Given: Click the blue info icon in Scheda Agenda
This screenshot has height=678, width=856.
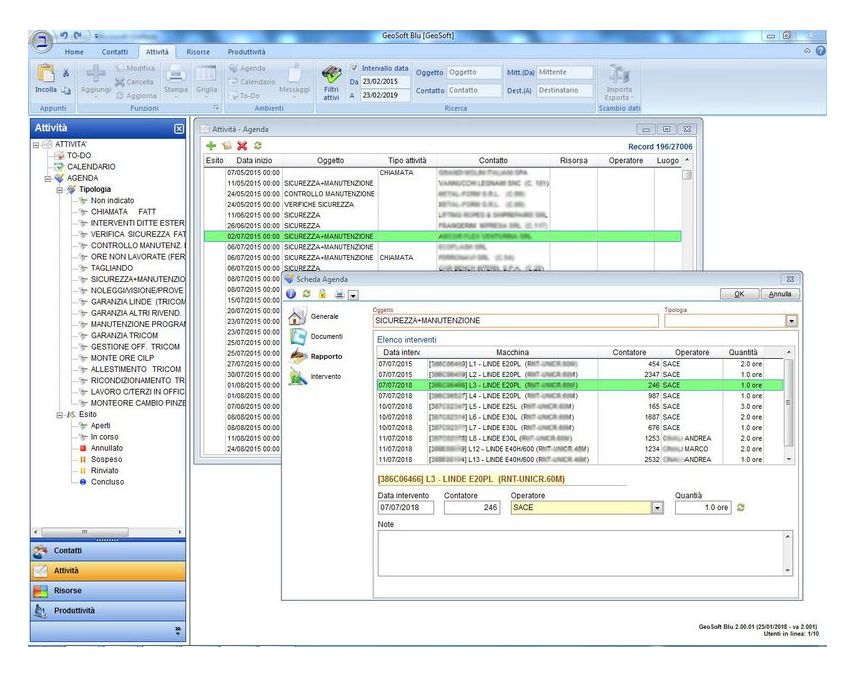Looking at the screenshot, I should point(291,294).
